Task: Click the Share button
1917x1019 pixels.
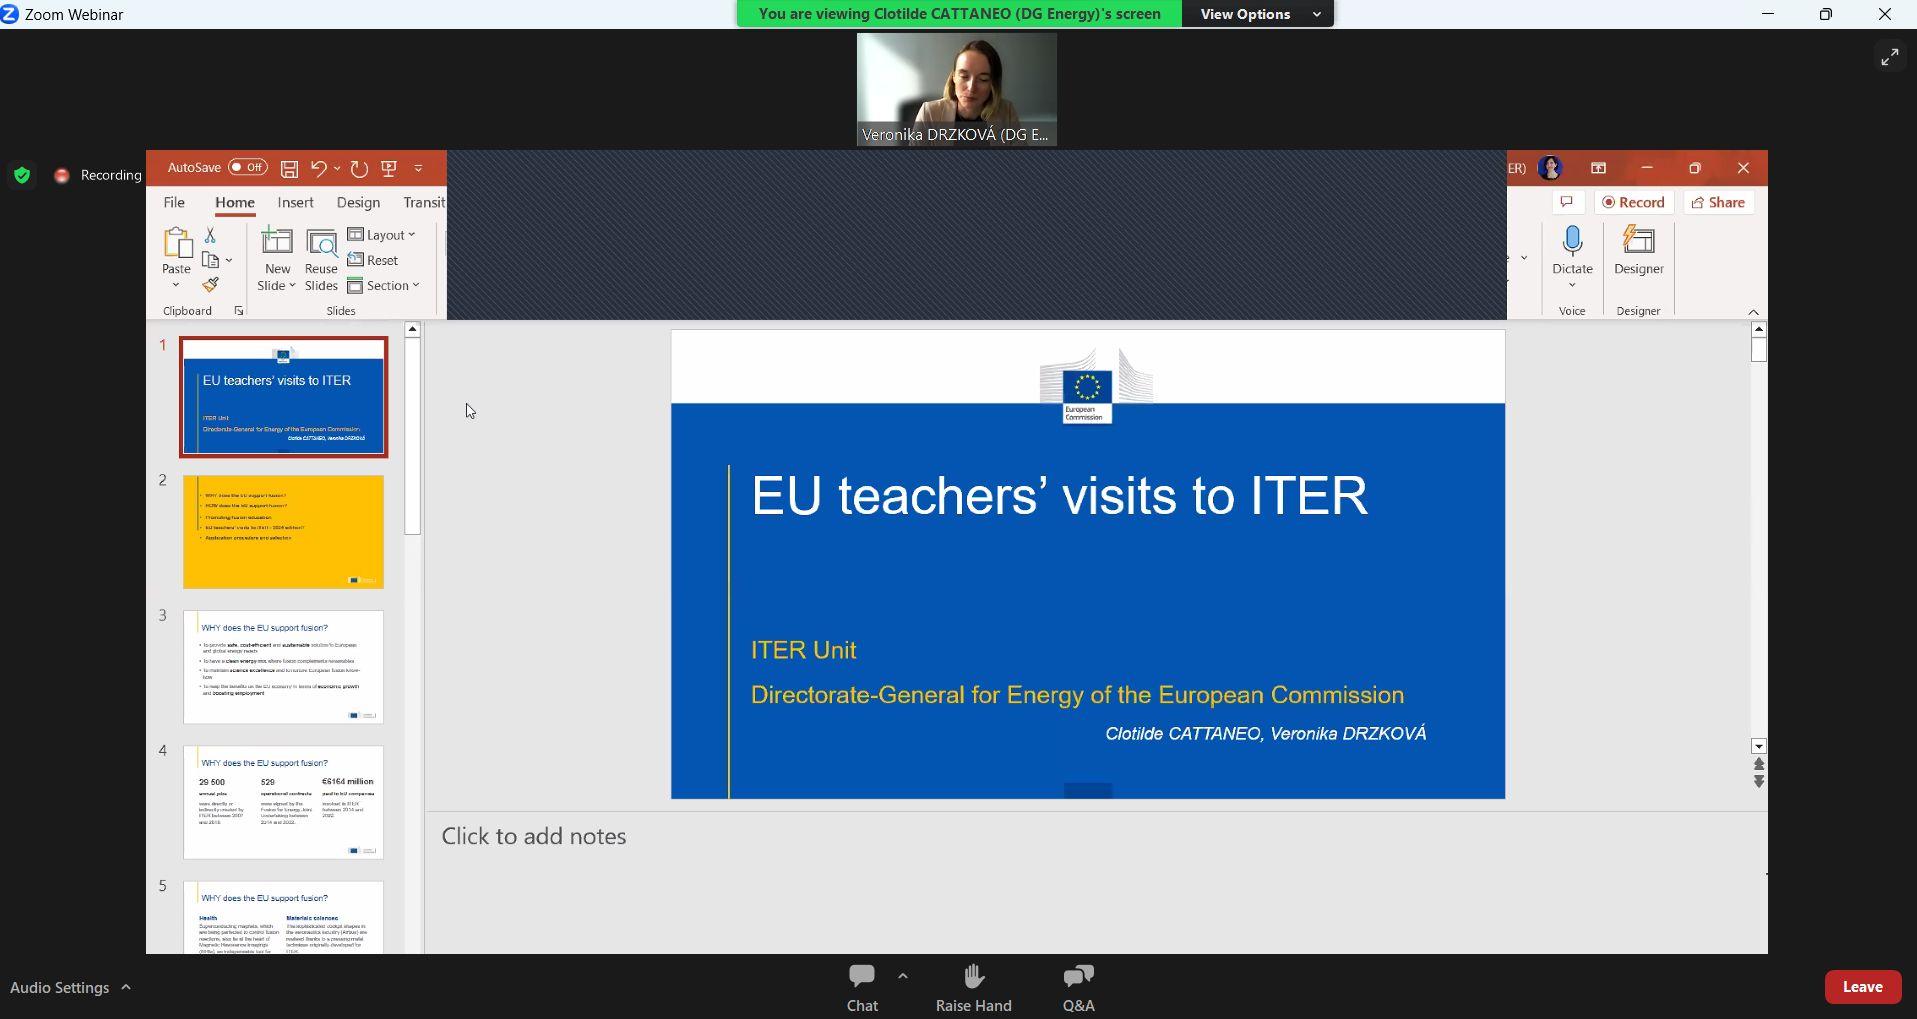Action: 1718,202
